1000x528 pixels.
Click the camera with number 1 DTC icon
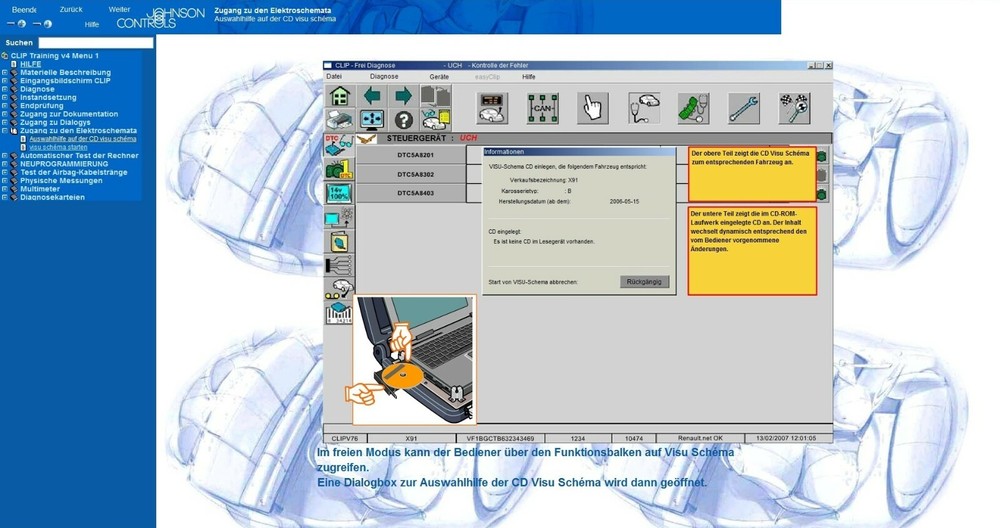click(x=339, y=170)
